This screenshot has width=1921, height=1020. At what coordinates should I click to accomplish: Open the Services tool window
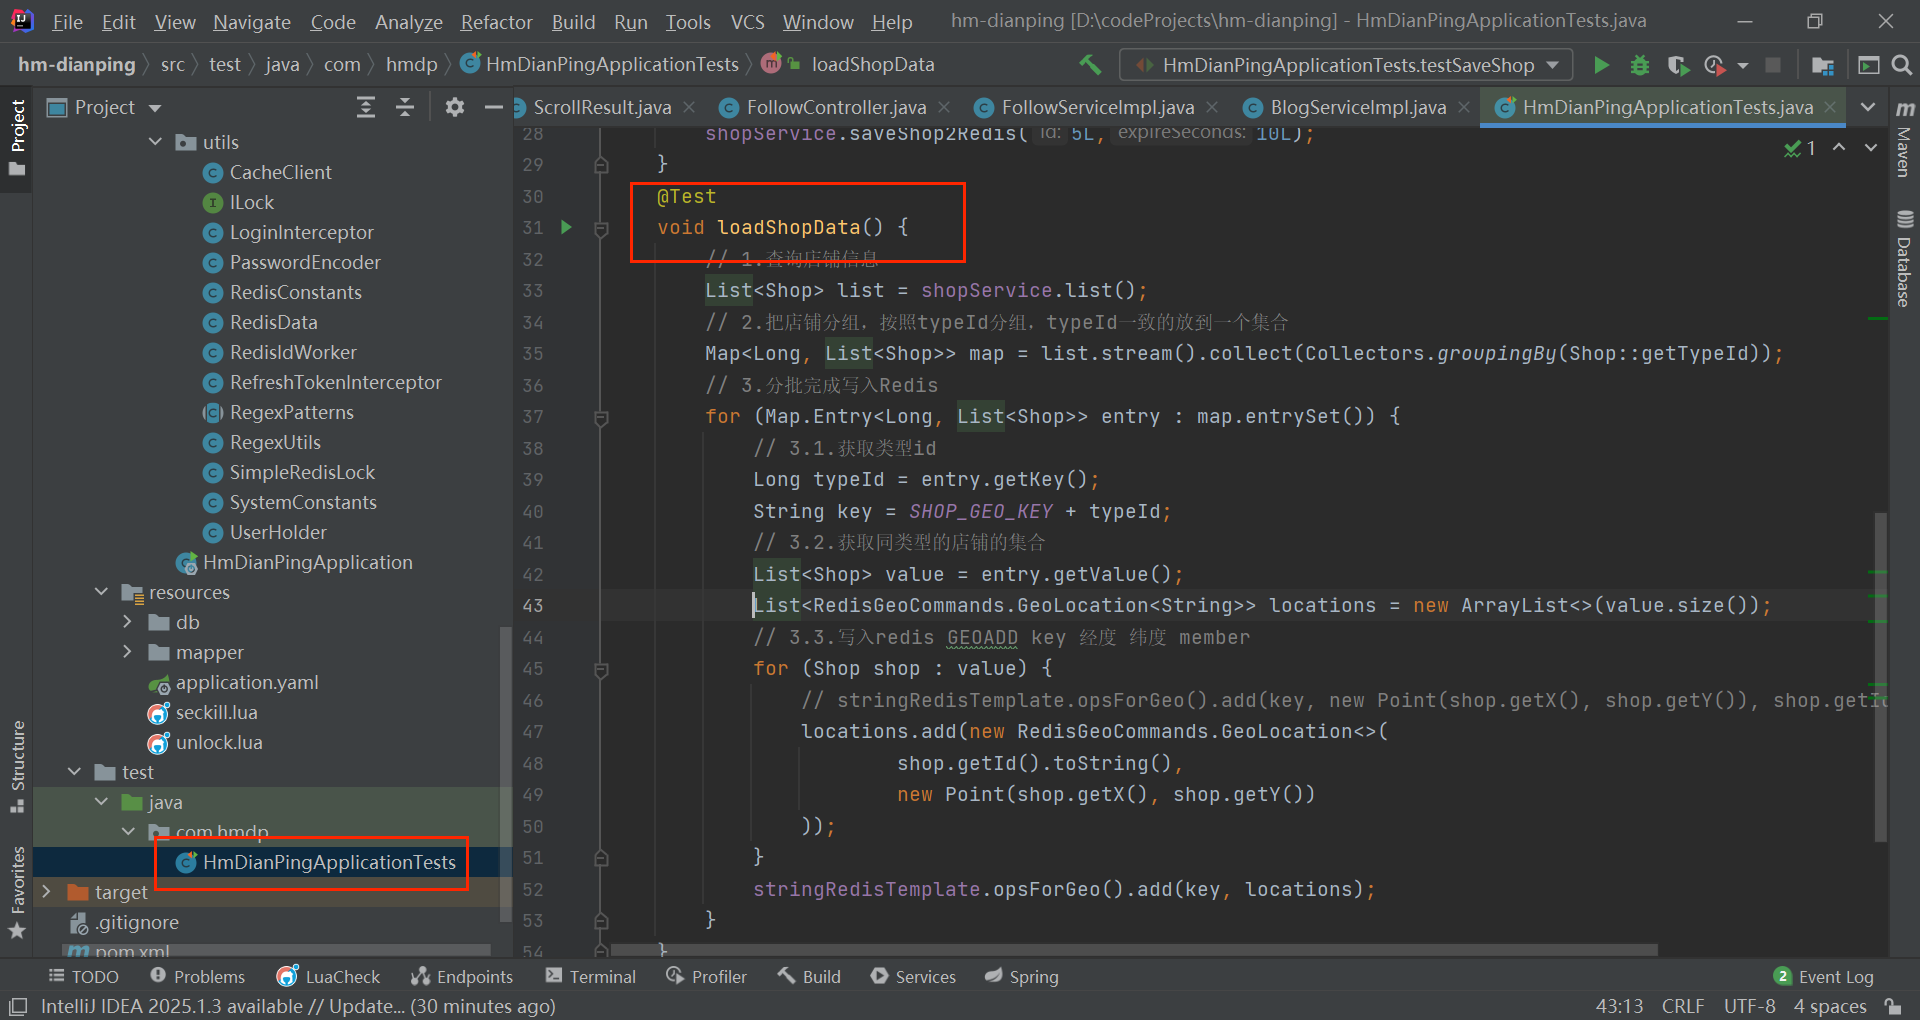tap(913, 977)
